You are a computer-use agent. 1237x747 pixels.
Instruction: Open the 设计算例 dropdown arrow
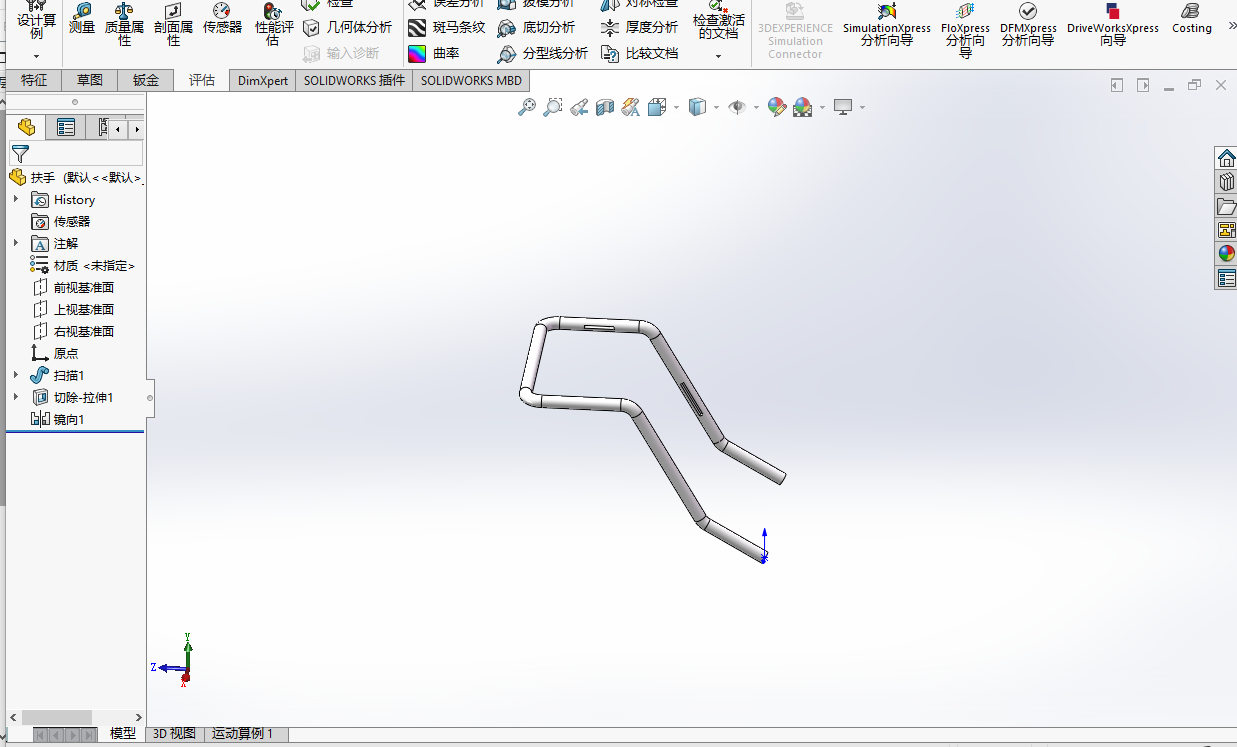(x=36, y=57)
